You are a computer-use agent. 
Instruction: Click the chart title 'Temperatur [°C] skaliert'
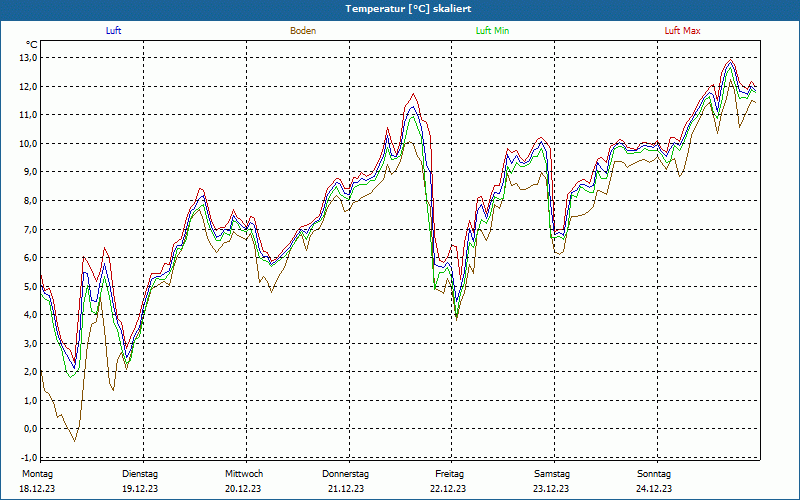click(408, 9)
